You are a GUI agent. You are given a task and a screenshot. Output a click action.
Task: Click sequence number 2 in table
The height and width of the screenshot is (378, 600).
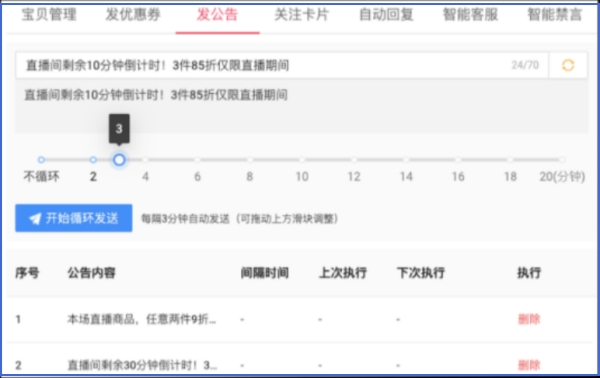(18, 365)
